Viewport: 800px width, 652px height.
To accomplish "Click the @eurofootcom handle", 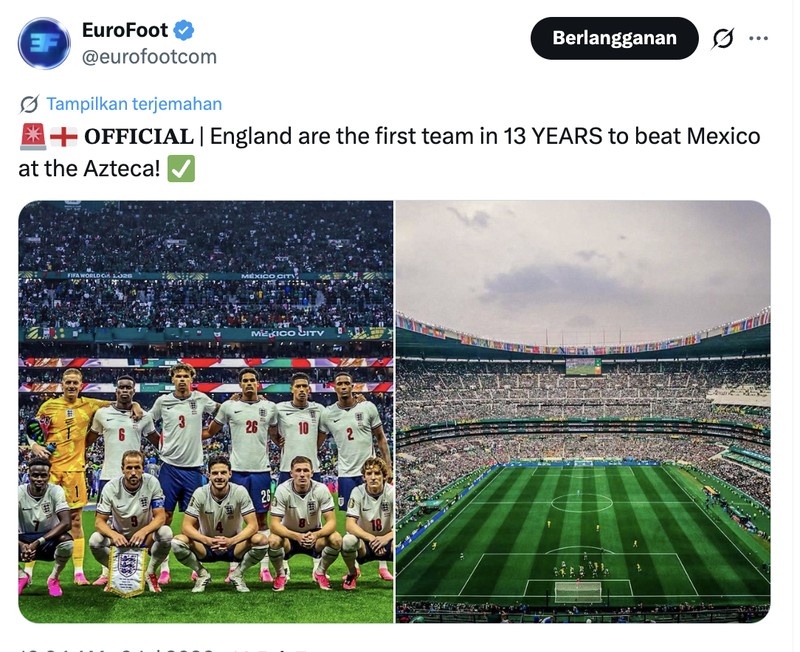I will click(149, 57).
